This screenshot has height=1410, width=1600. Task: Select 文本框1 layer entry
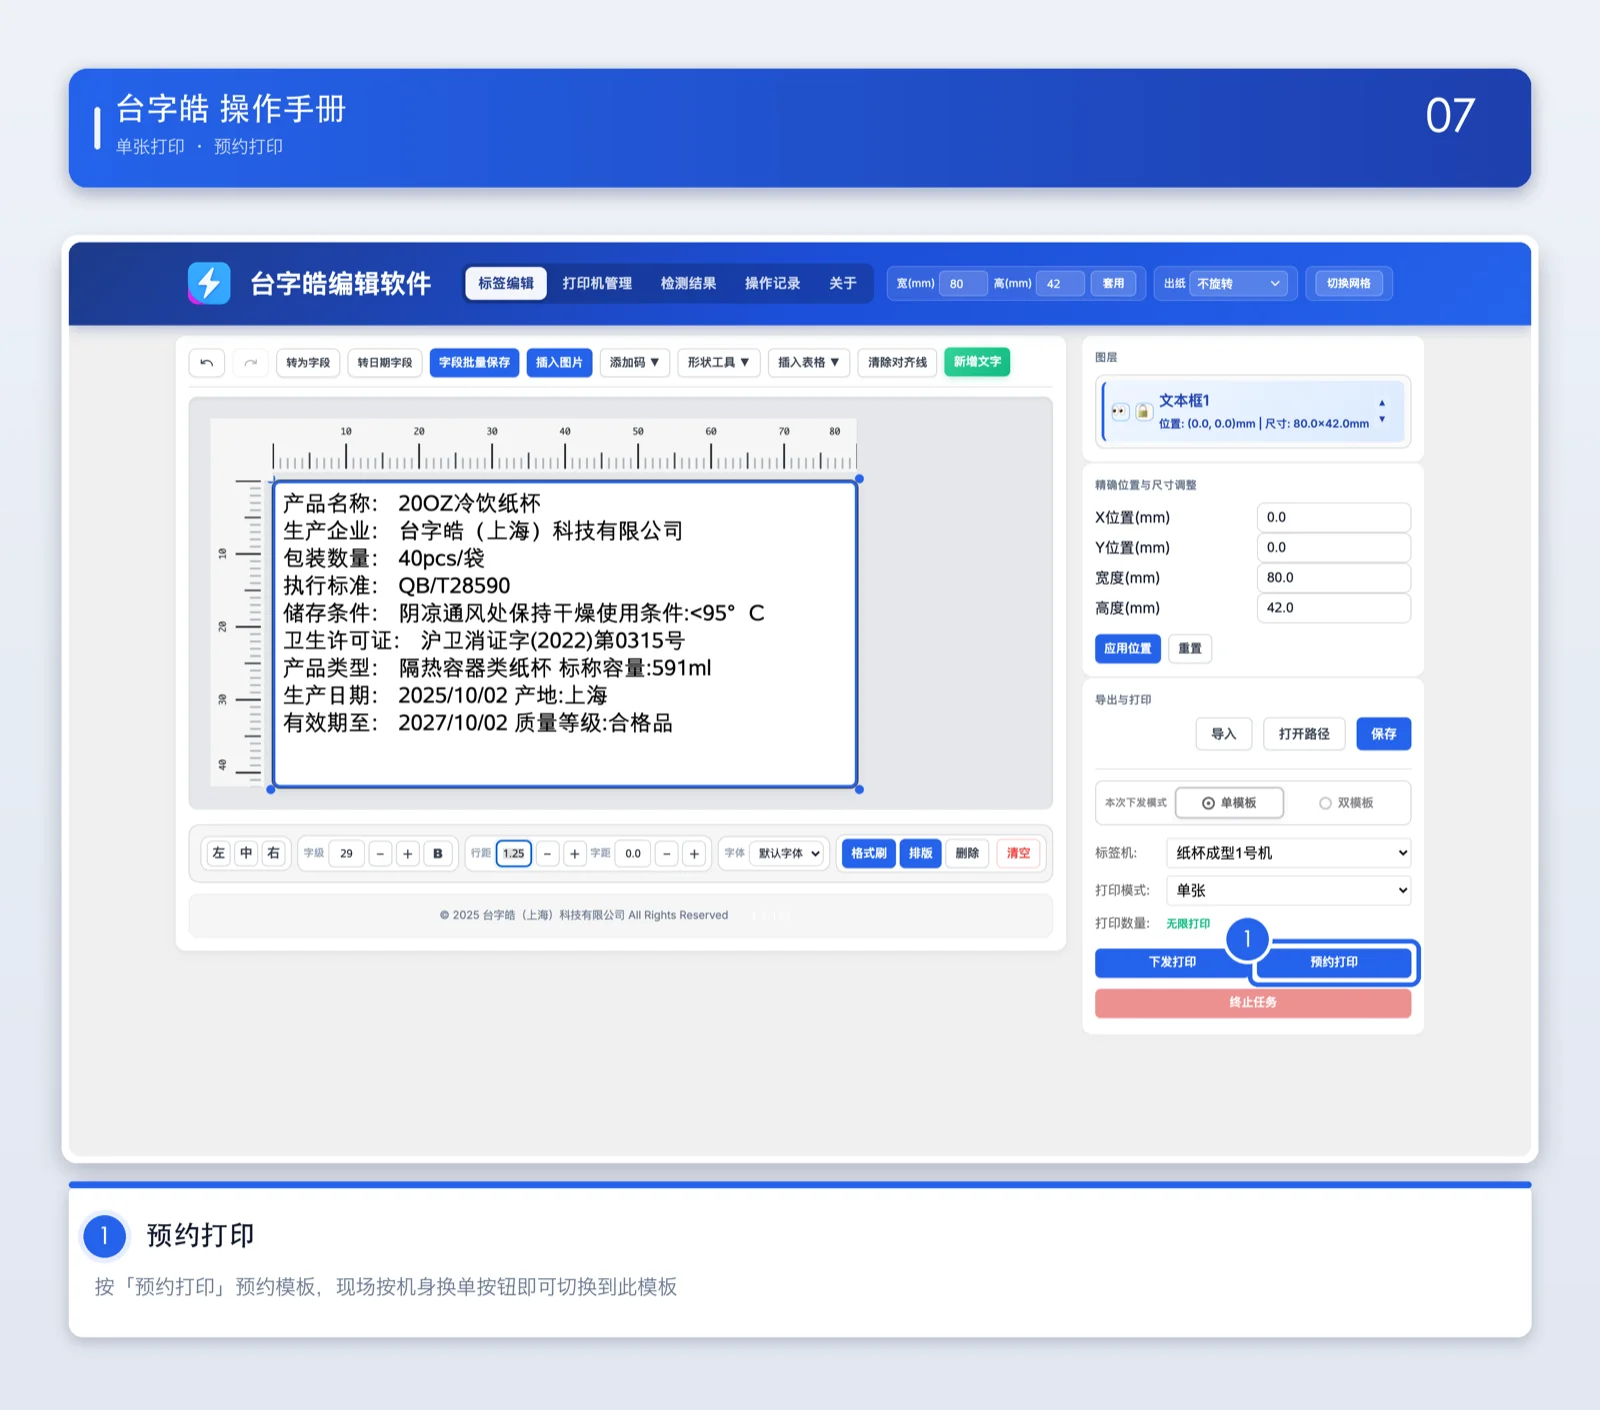(x=1253, y=411)
